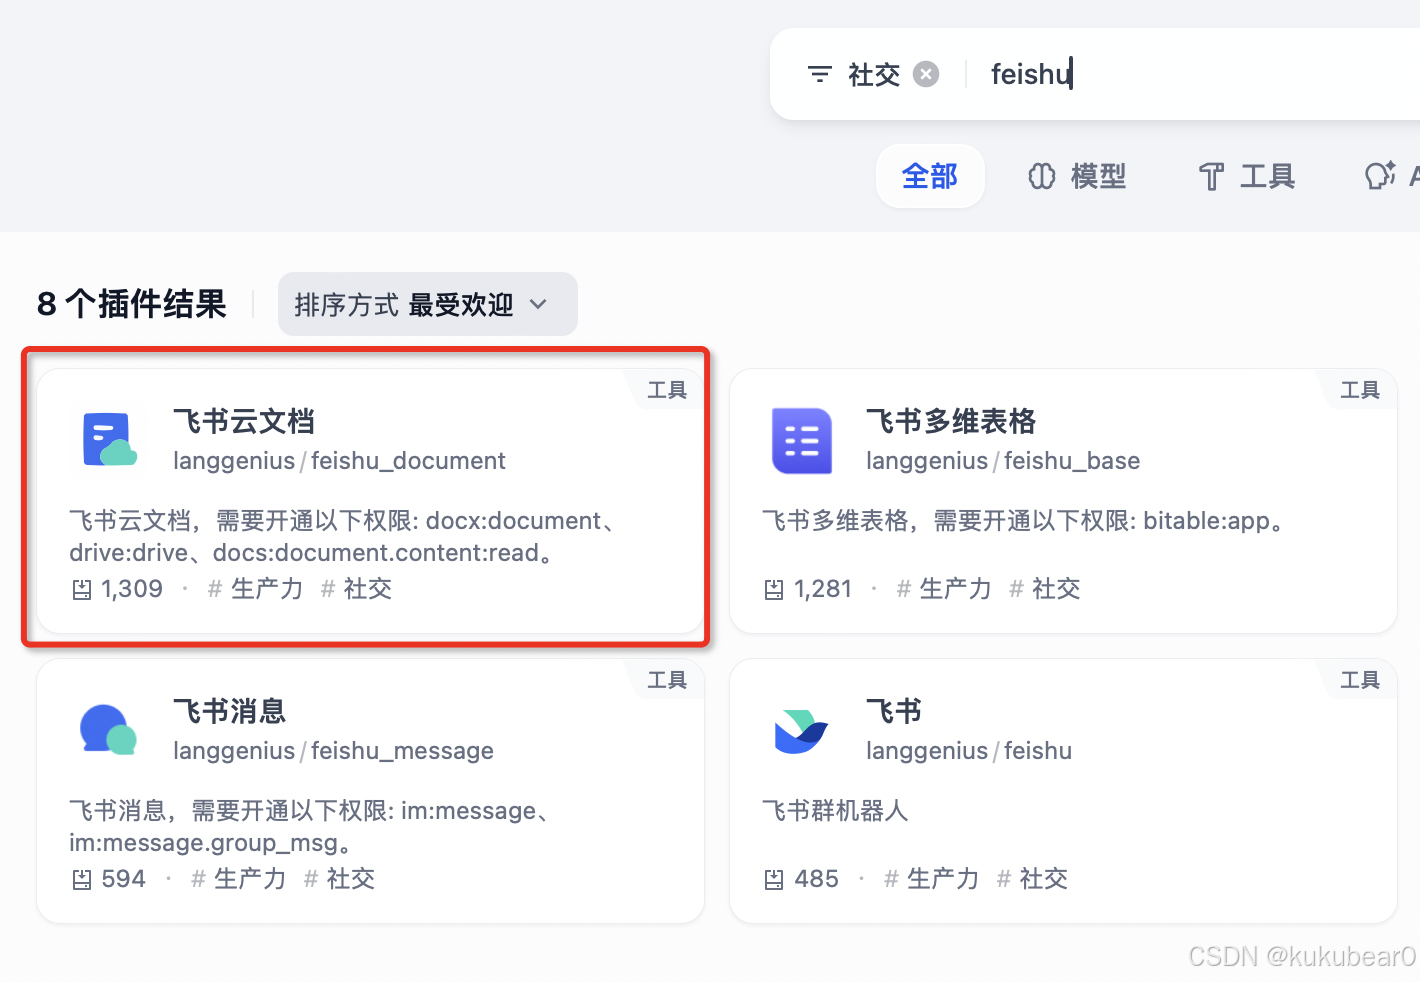Click the 模型 brain icon

1042,176
